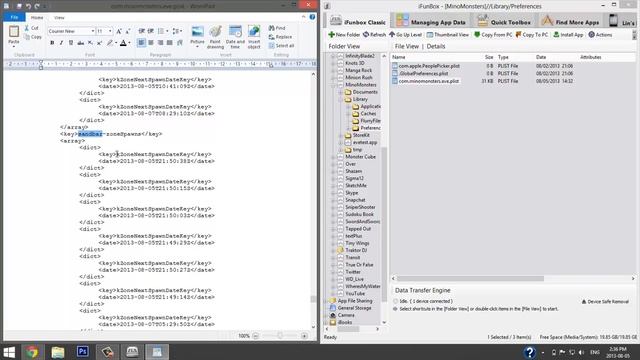The width and height of the screenshot is (640, 360).
Task: Apply strikethrough in WordPad
Action: pyautogui.click(x=80, y=43)
